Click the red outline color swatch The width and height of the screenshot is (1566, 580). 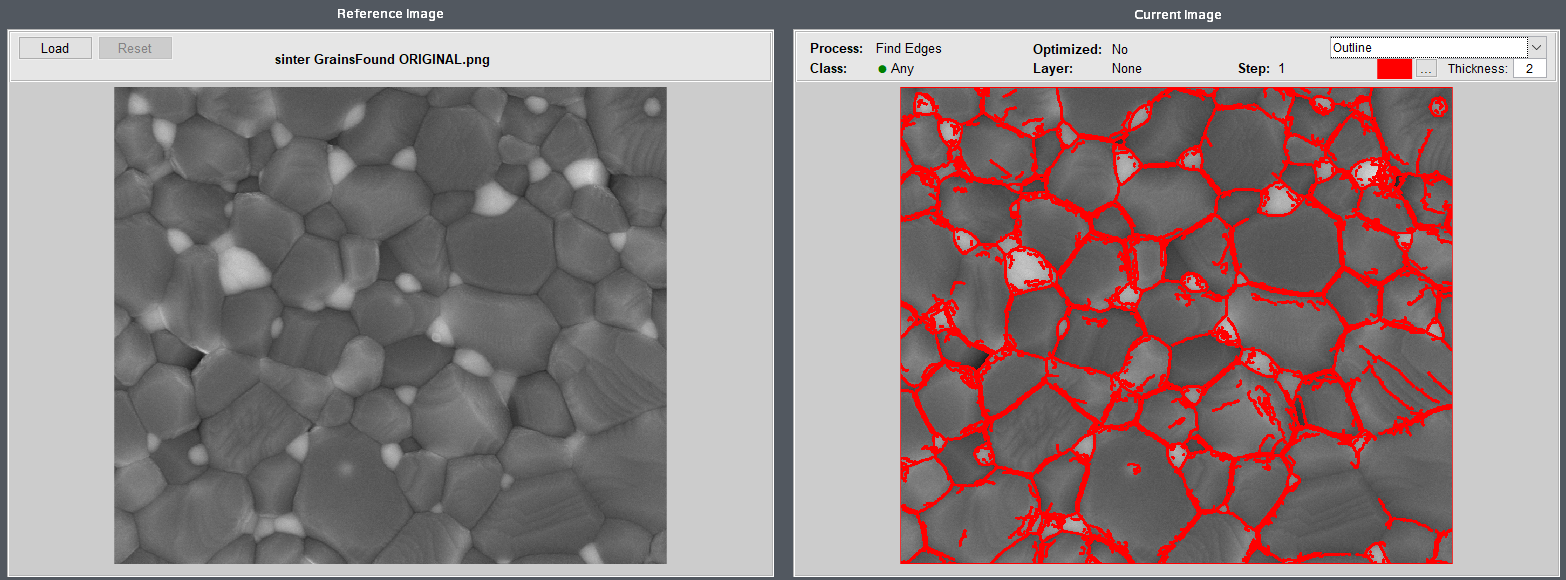pyautogui.click(x=1394, y=69)
